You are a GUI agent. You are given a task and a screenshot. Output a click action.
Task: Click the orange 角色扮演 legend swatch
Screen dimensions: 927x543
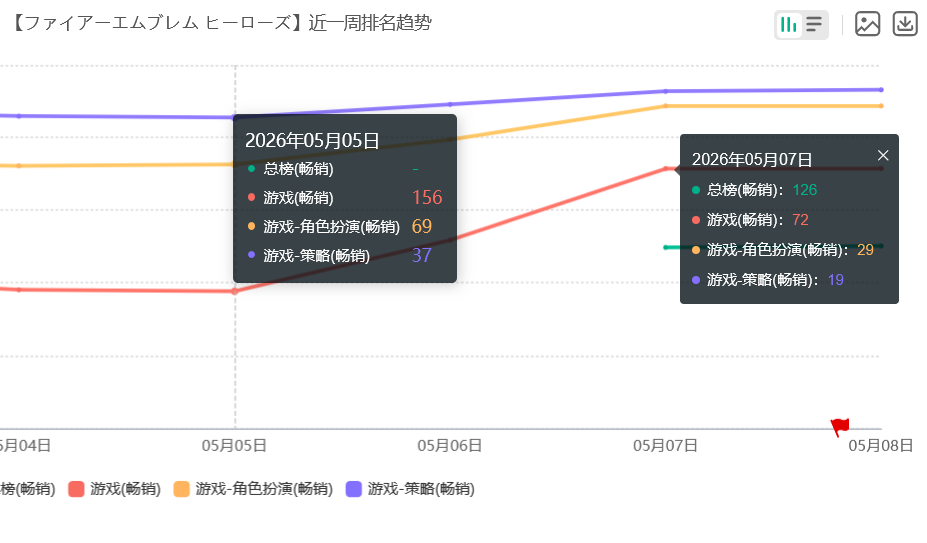pos(181,489)
